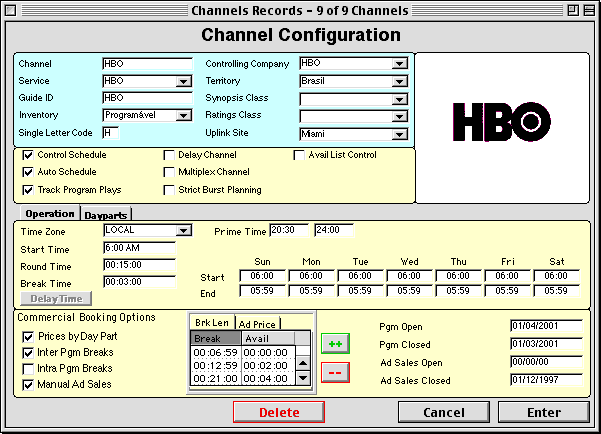Click the Enter button
601x434 pixels.
pos(544,412)
